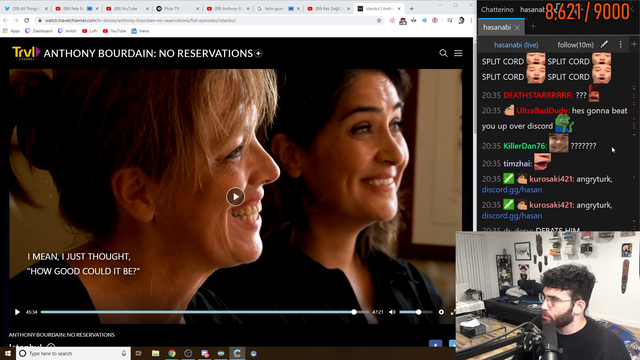Image resolution: width=640 pixels, height=360 pixels.
Task: Open the Apps bookmarks shortcut
Action: [x=11, y=31]
